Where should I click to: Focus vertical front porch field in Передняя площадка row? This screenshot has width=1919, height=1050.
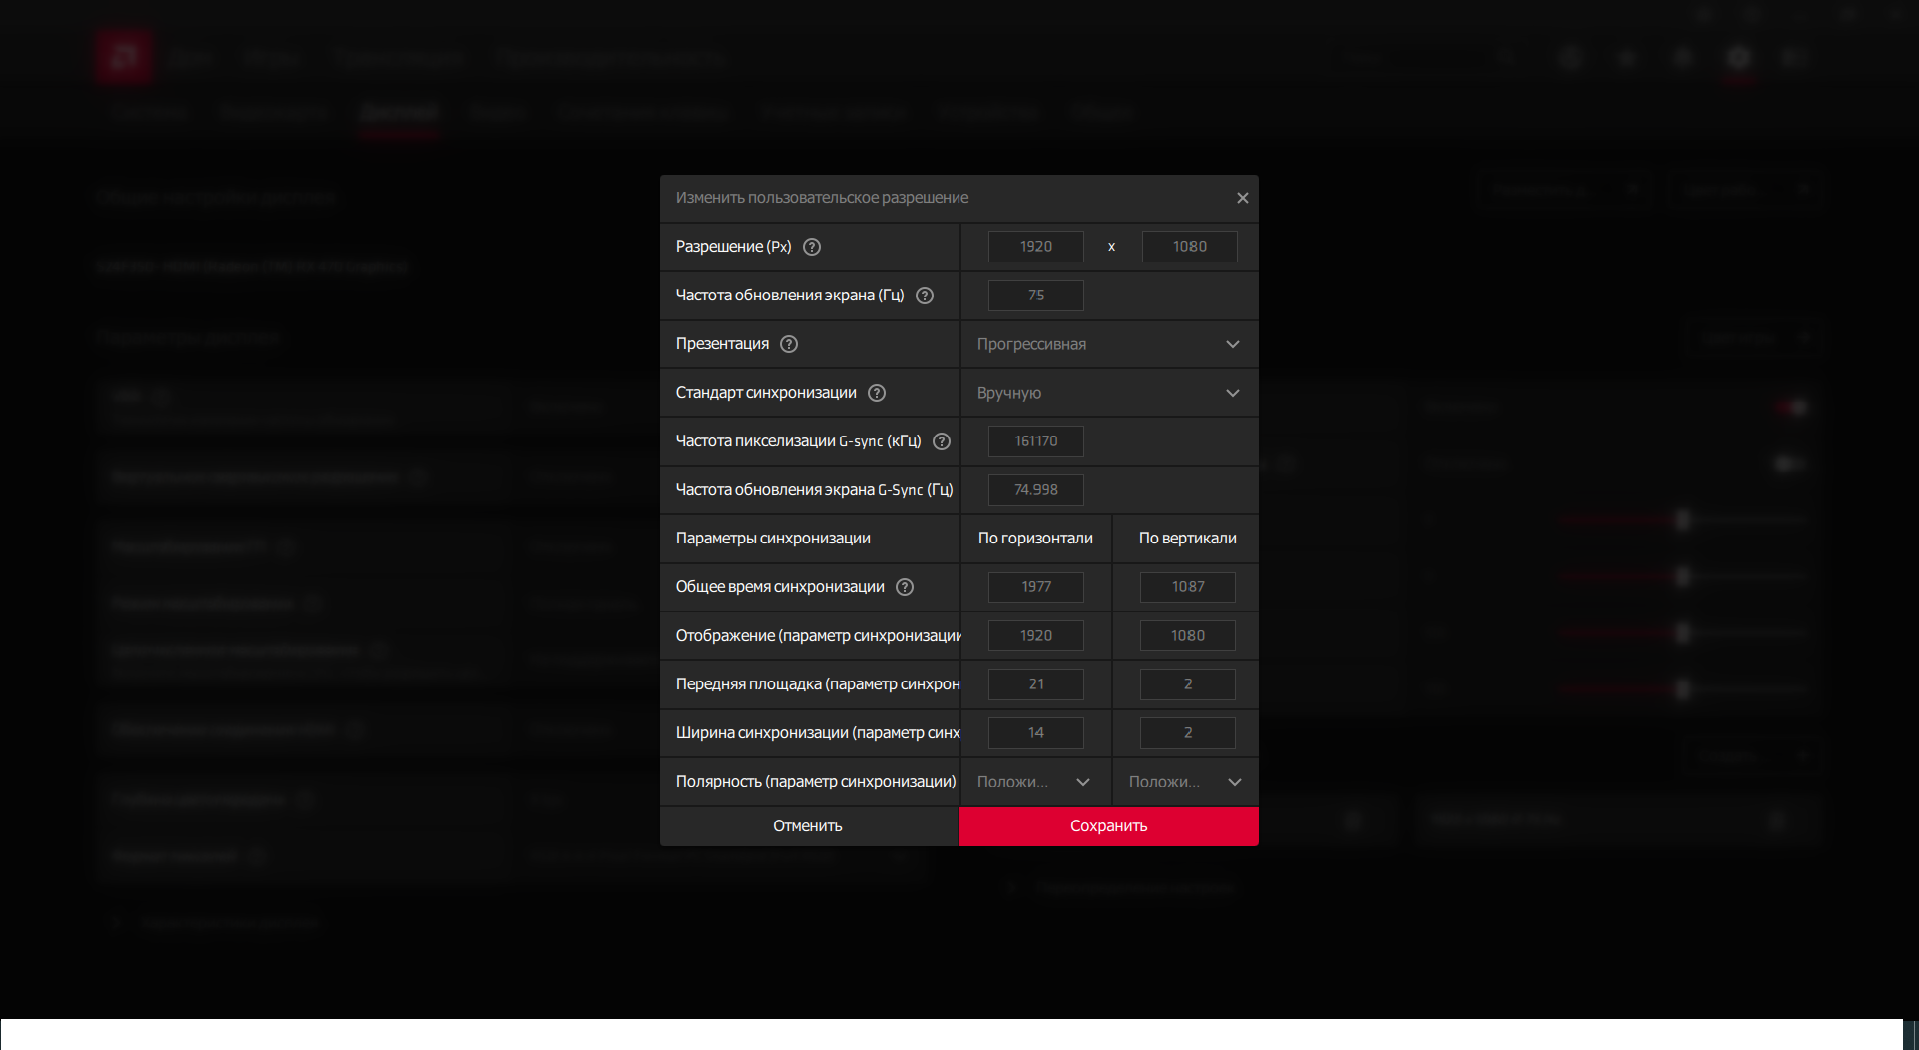1188,684
